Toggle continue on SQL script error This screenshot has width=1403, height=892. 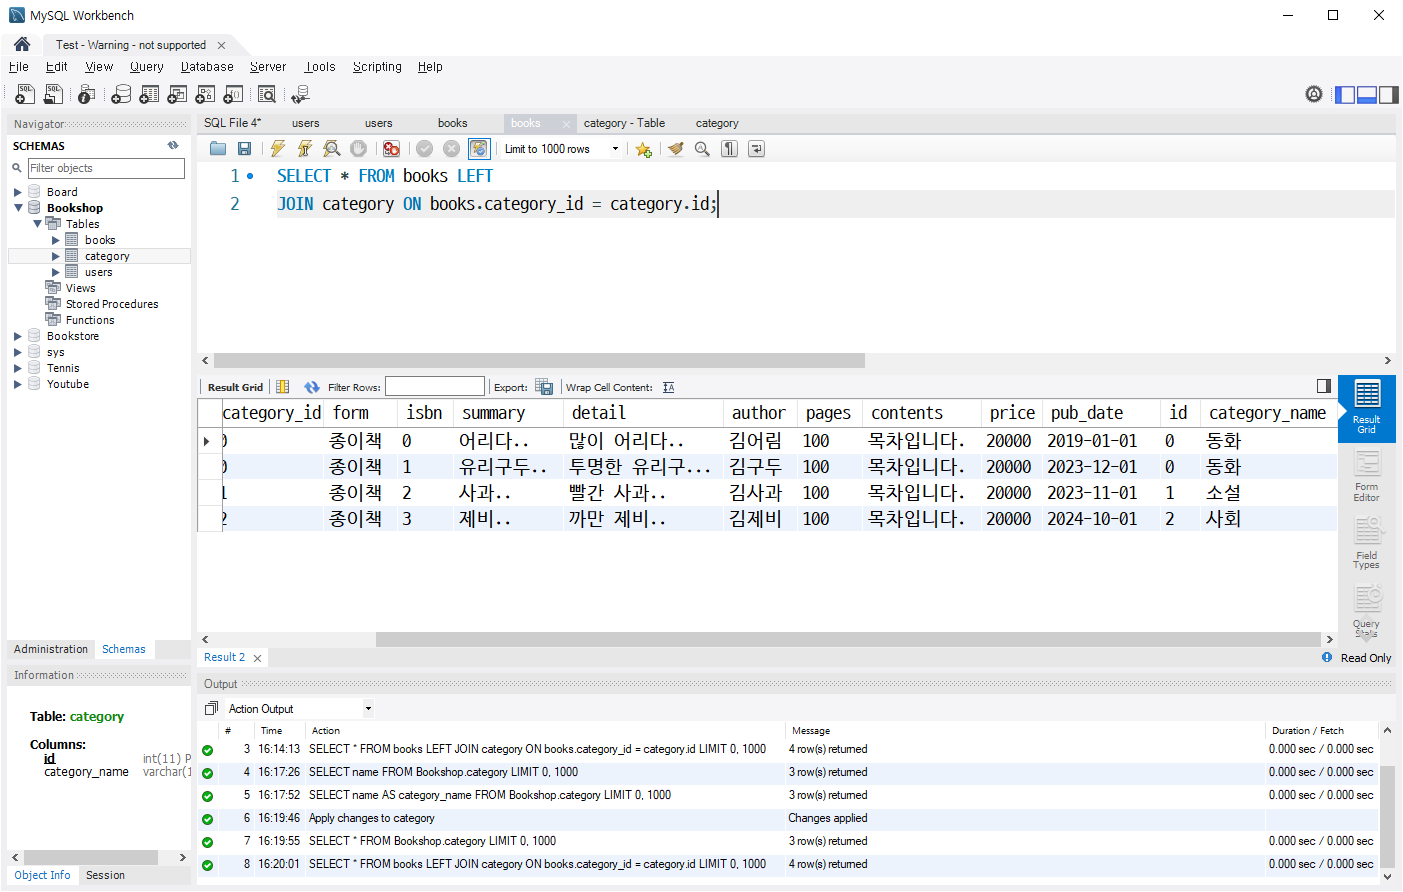pyautogui.click(x=391, y=149)
